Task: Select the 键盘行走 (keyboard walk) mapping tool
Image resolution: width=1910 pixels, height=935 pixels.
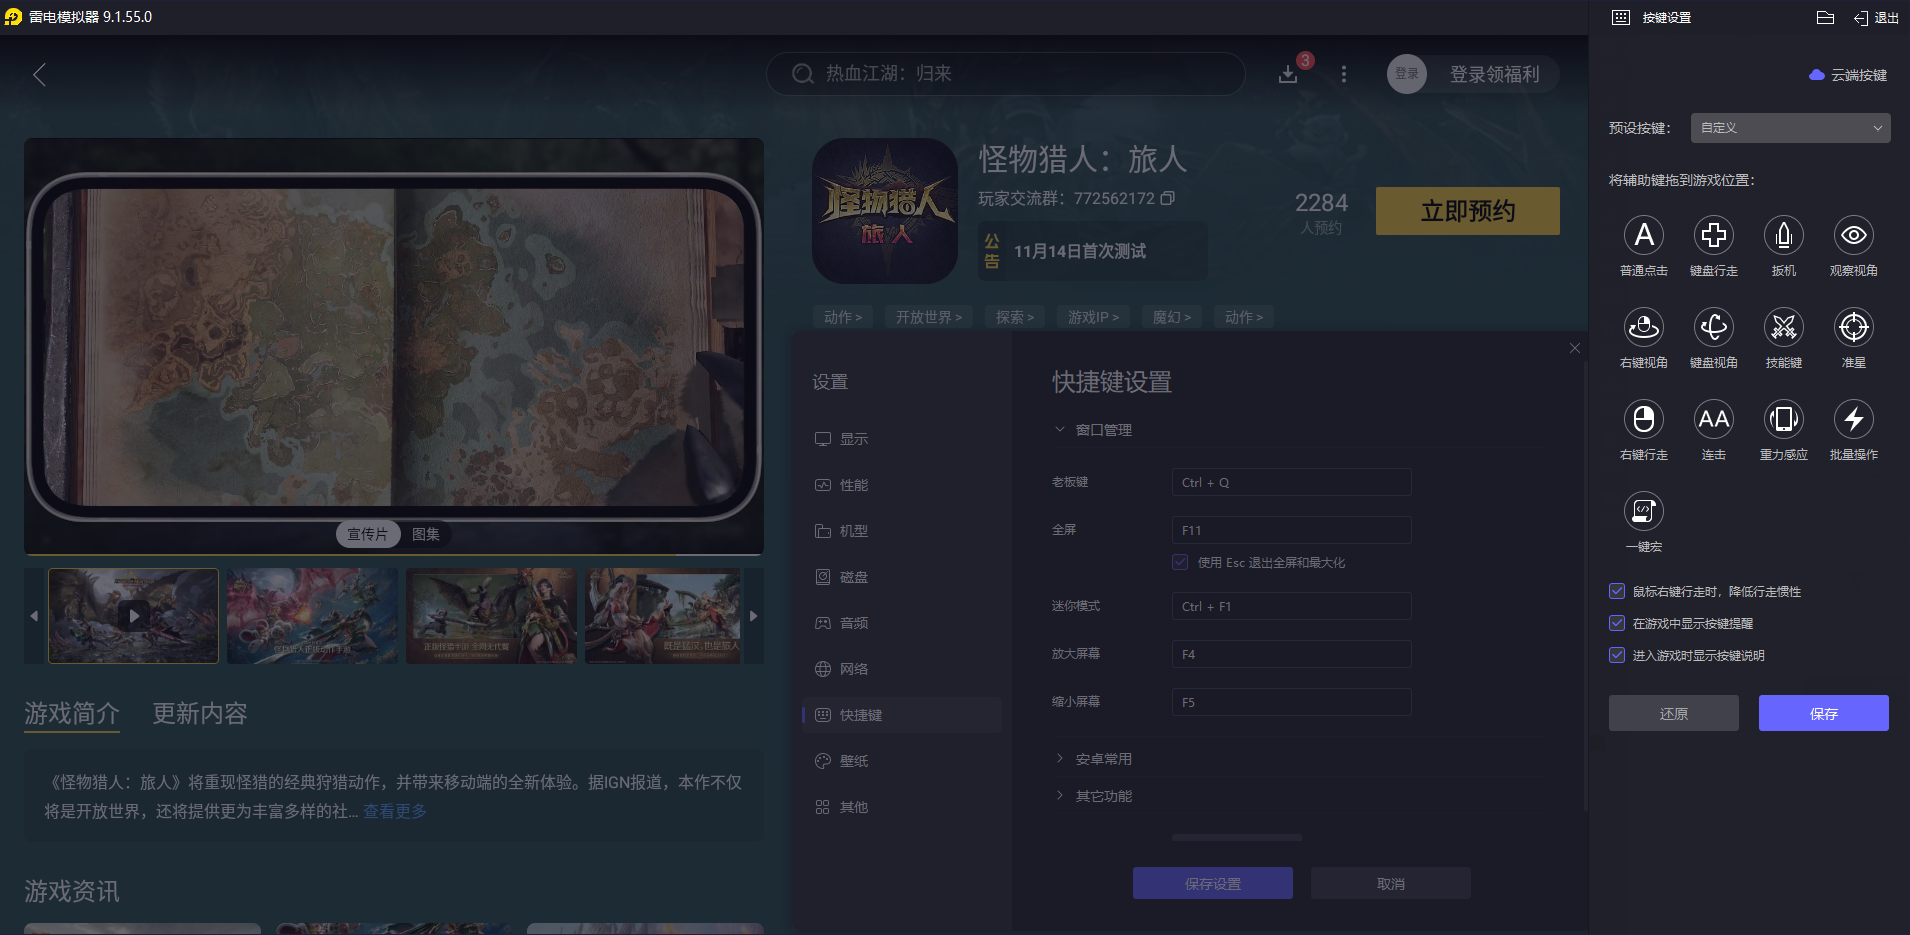Action: coord(1713,236)
